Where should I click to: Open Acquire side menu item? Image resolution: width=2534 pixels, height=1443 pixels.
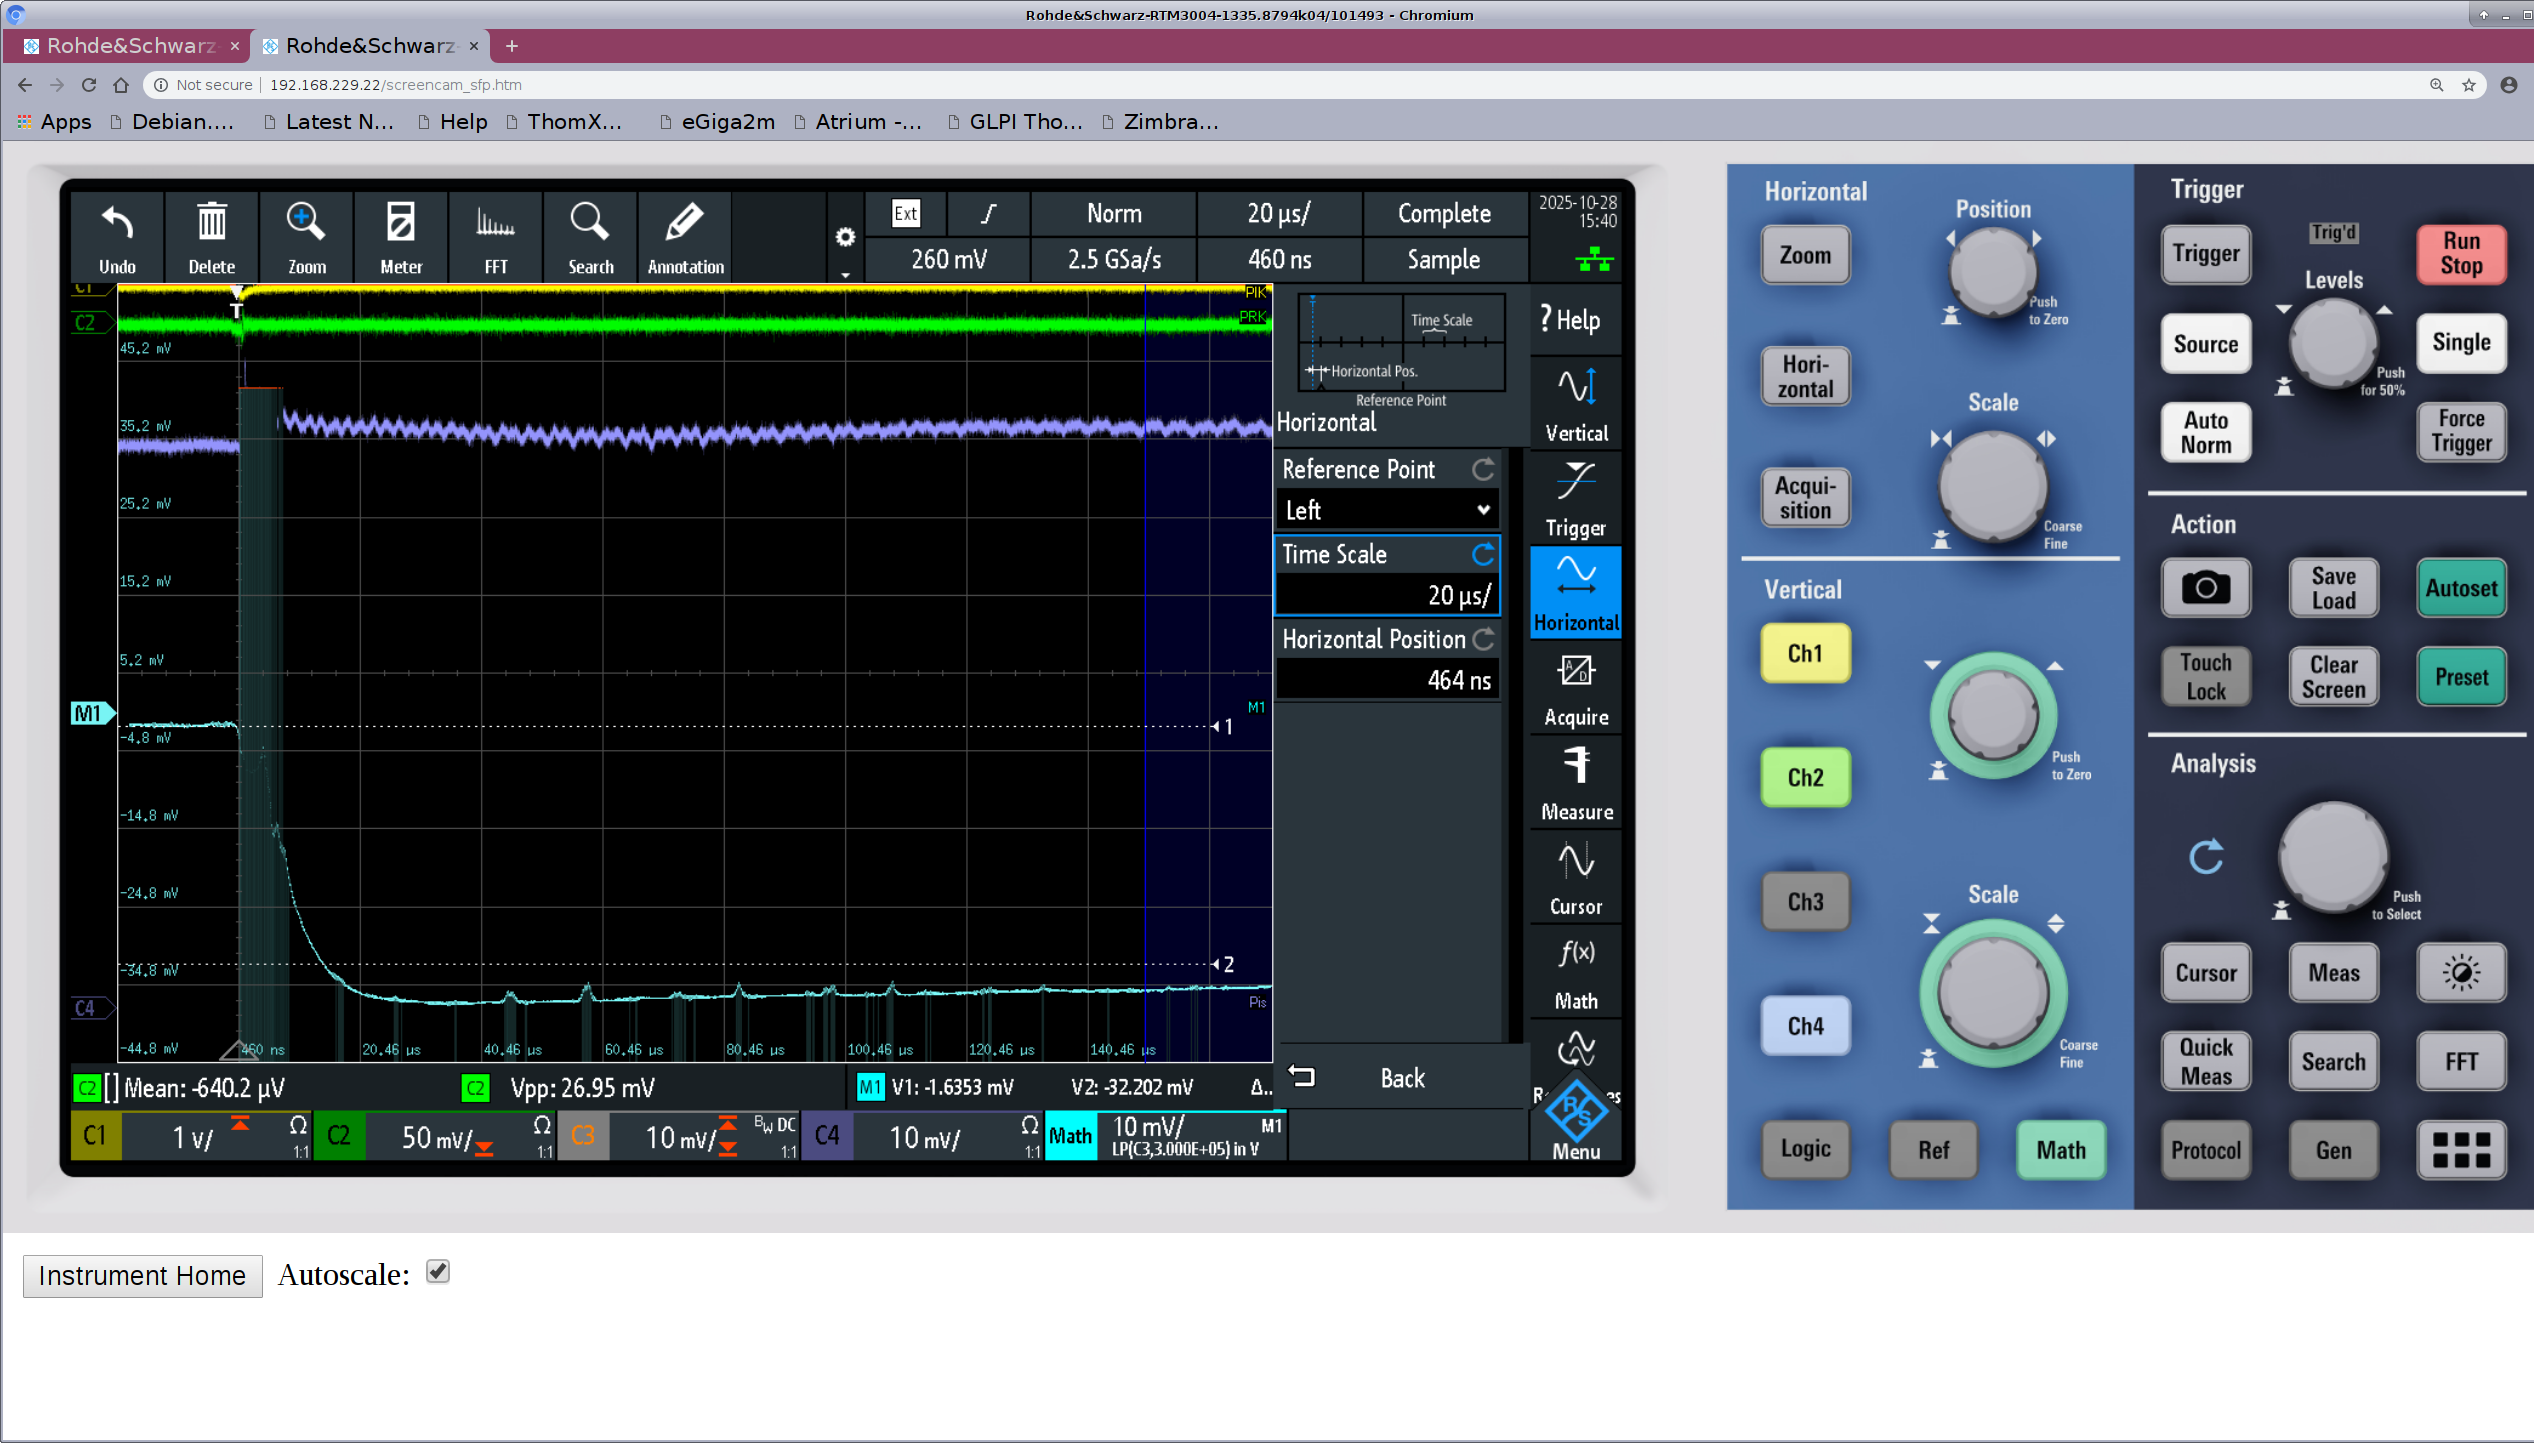pyautogui.click(x=1575, y=688)
